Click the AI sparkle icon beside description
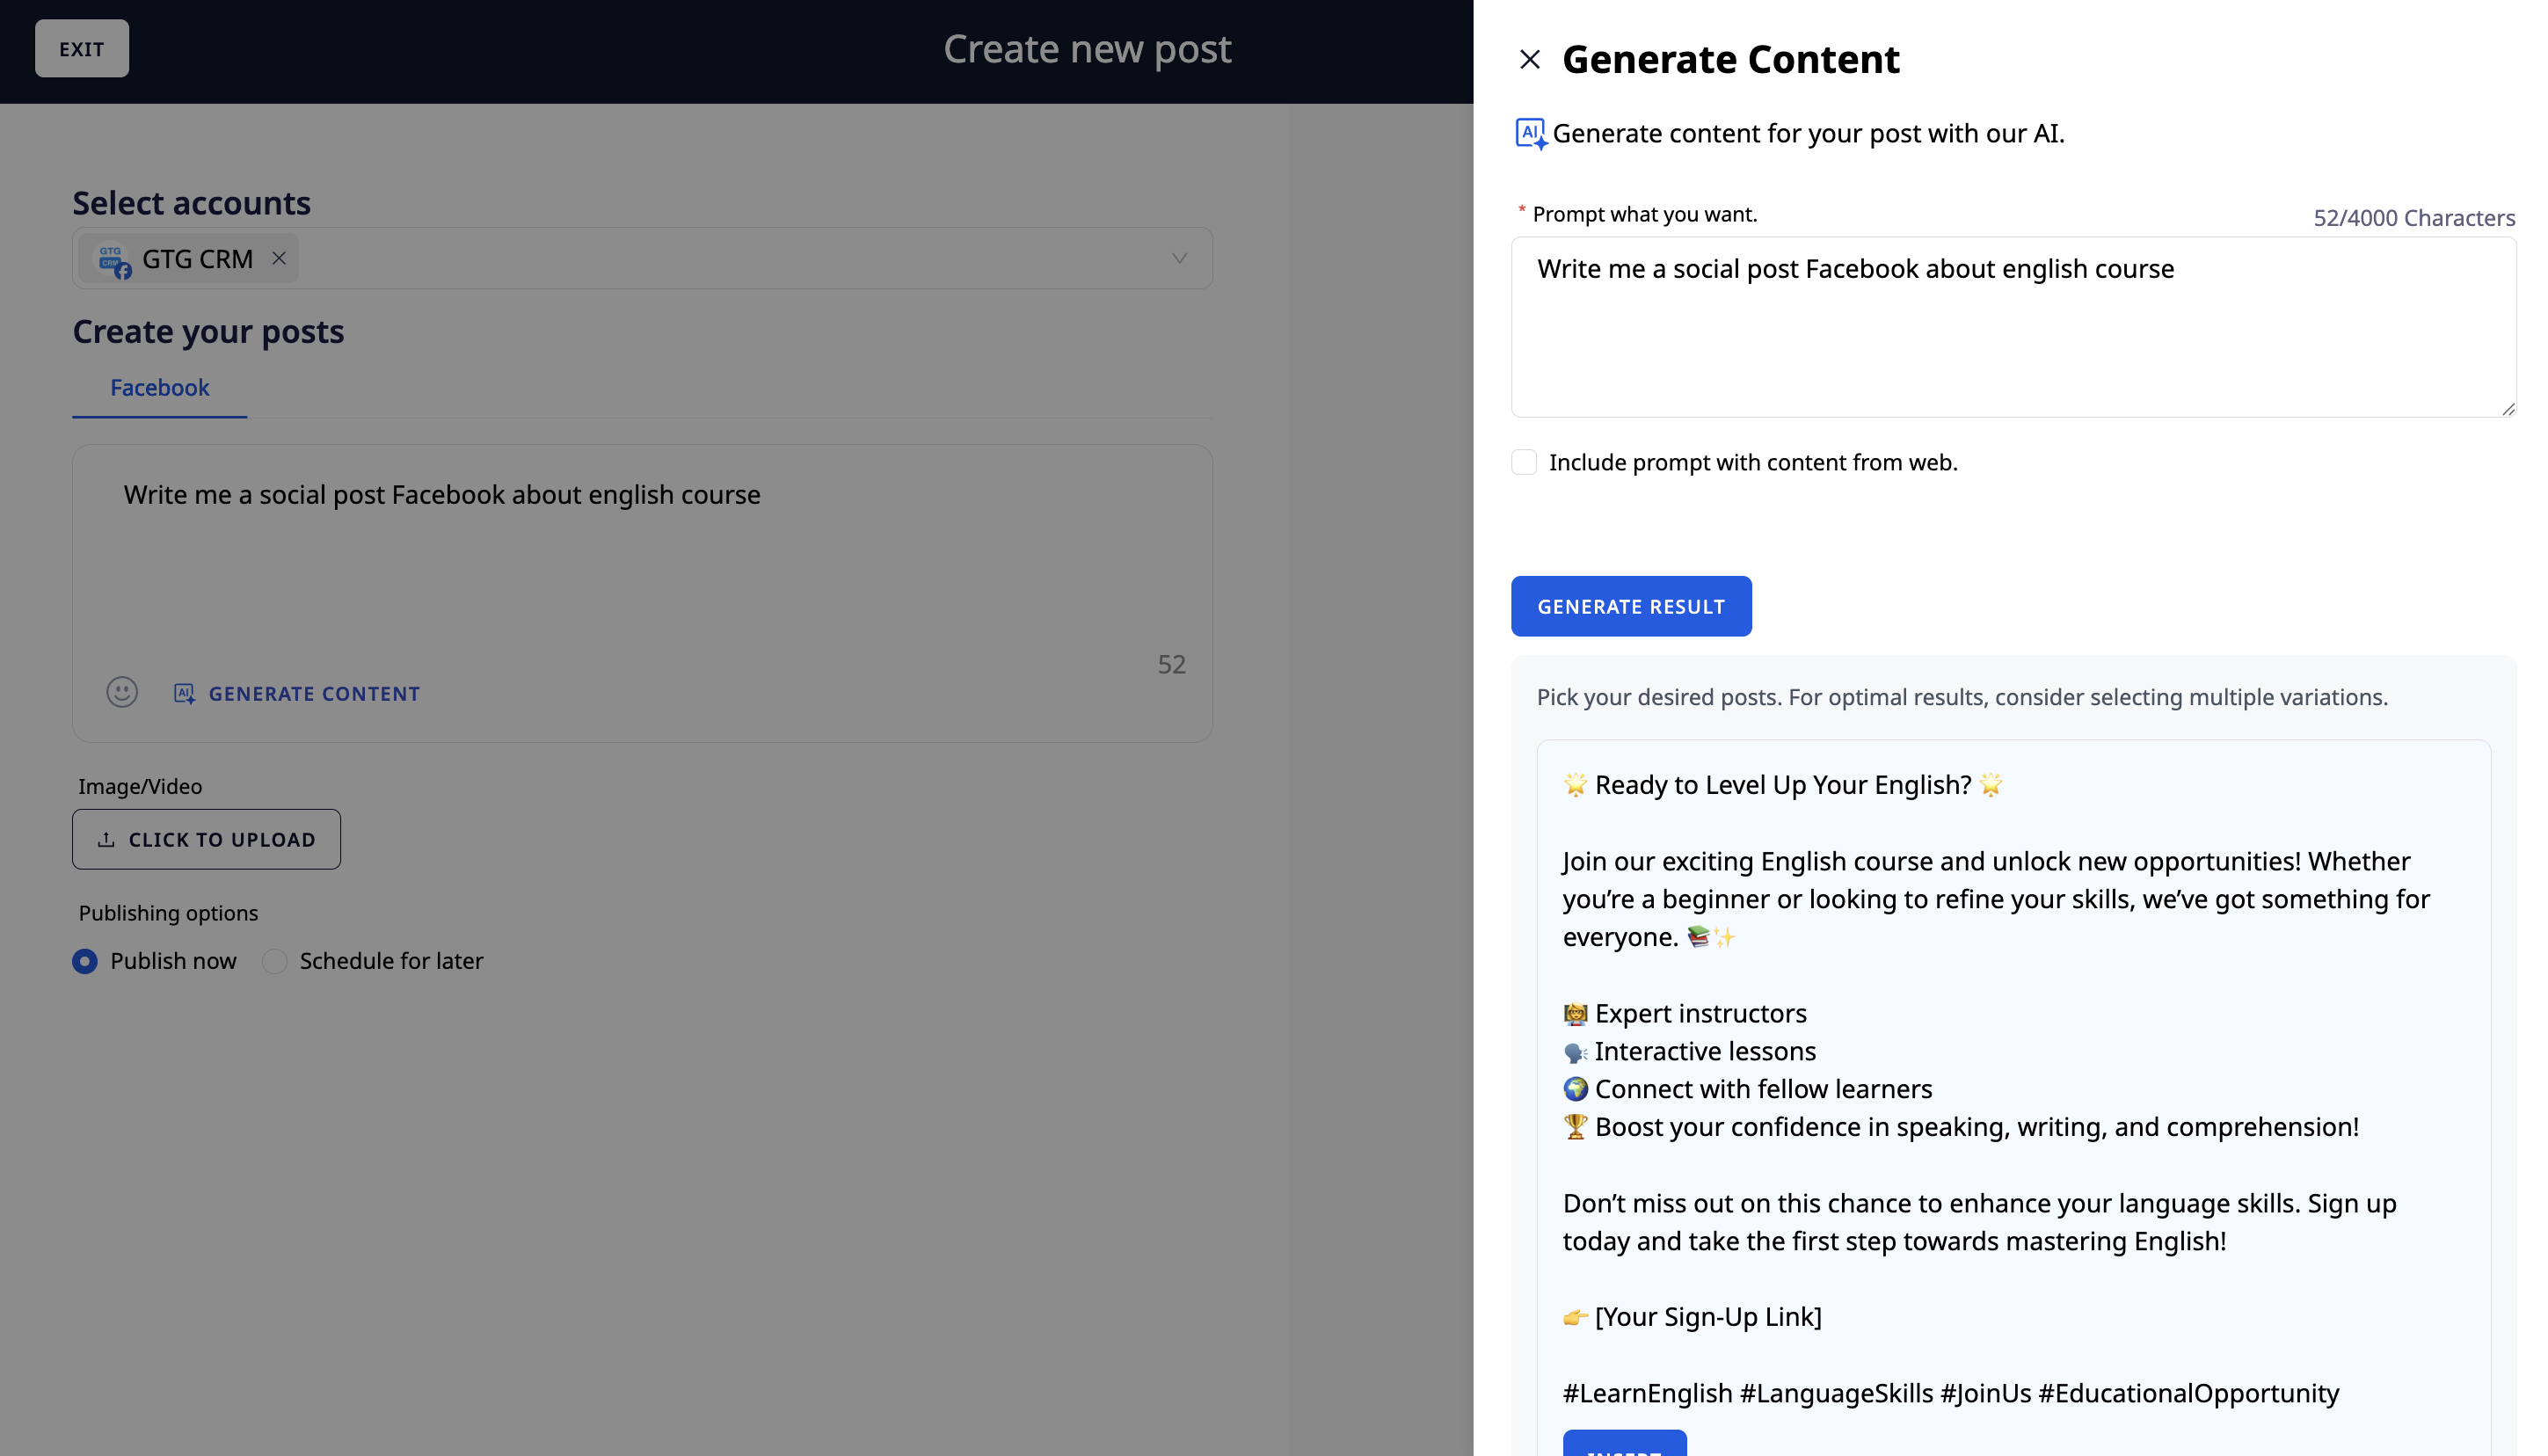The image size is (2548, 1456). coord(1530,133)
